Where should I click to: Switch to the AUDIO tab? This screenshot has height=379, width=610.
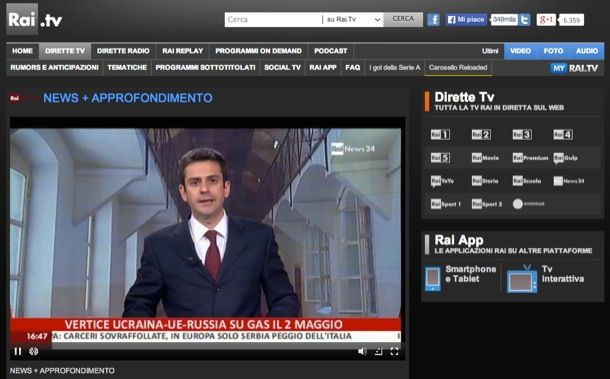click(x=587, y=51)
